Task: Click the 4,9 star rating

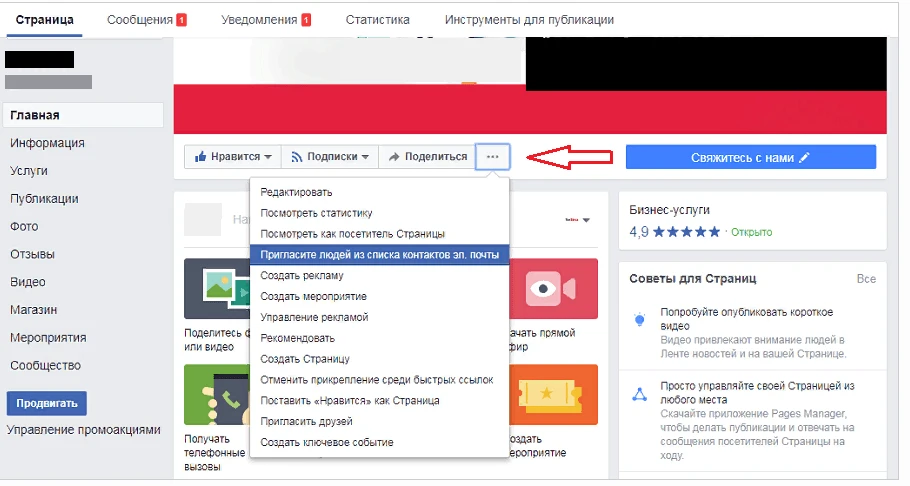Action: pyautogui.click(x=674, y=232)
